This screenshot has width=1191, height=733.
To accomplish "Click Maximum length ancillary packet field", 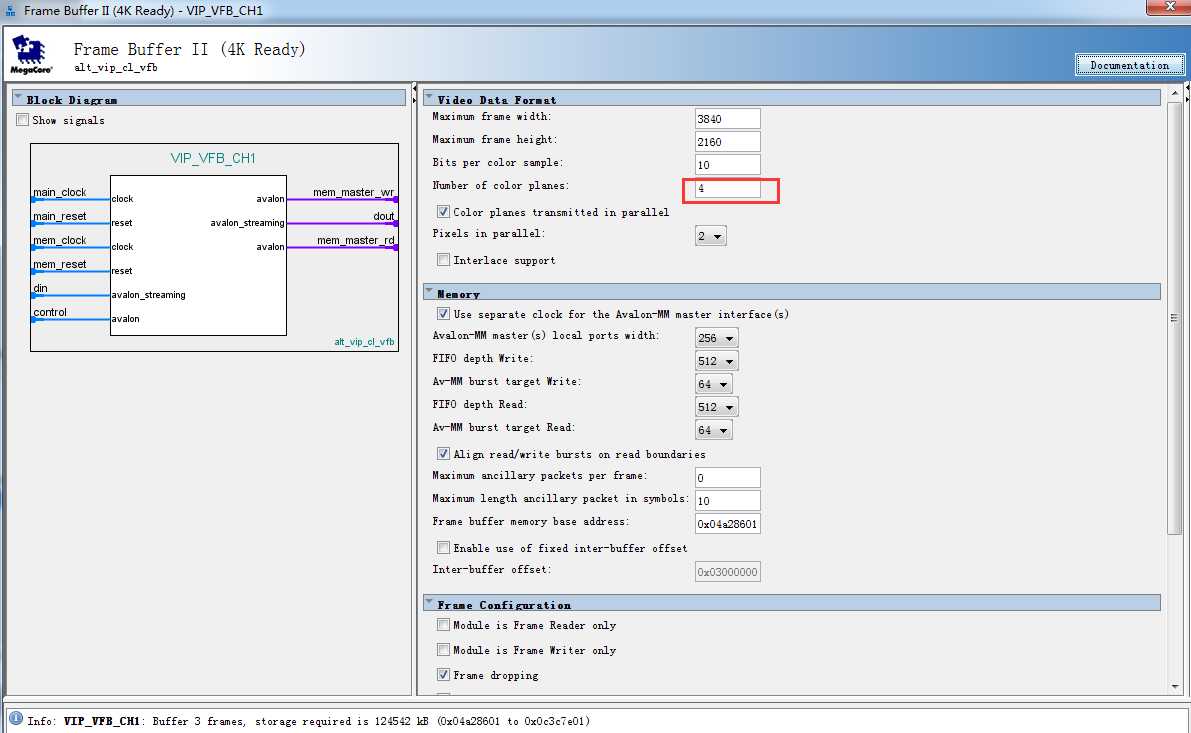I will [728, 501].
